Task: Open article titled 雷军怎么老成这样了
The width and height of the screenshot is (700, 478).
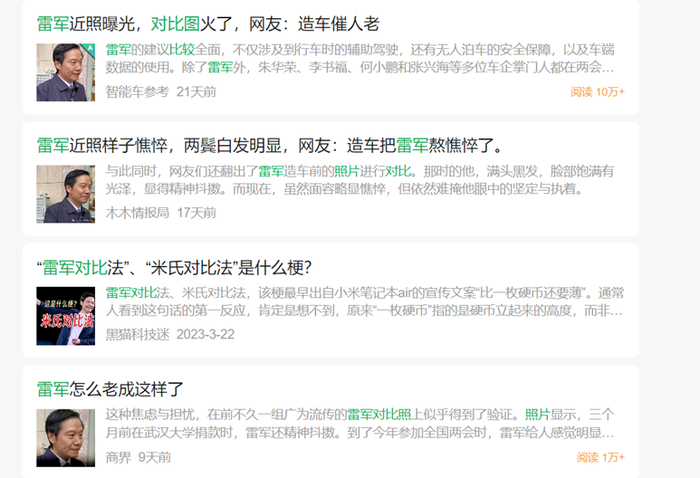Action: (x=110, y=389)
